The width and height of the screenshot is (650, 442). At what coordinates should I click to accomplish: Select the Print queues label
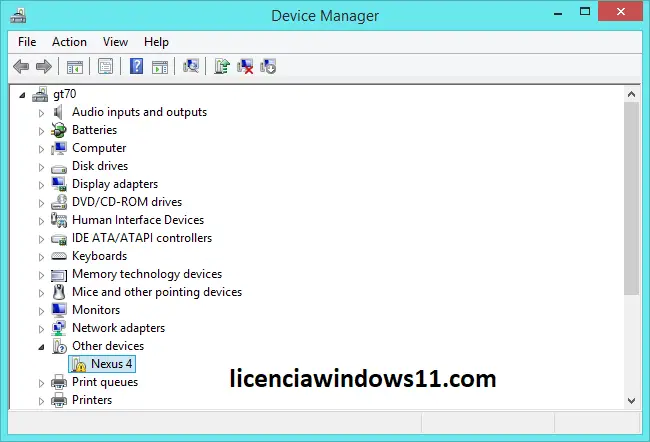click(105, 382)
